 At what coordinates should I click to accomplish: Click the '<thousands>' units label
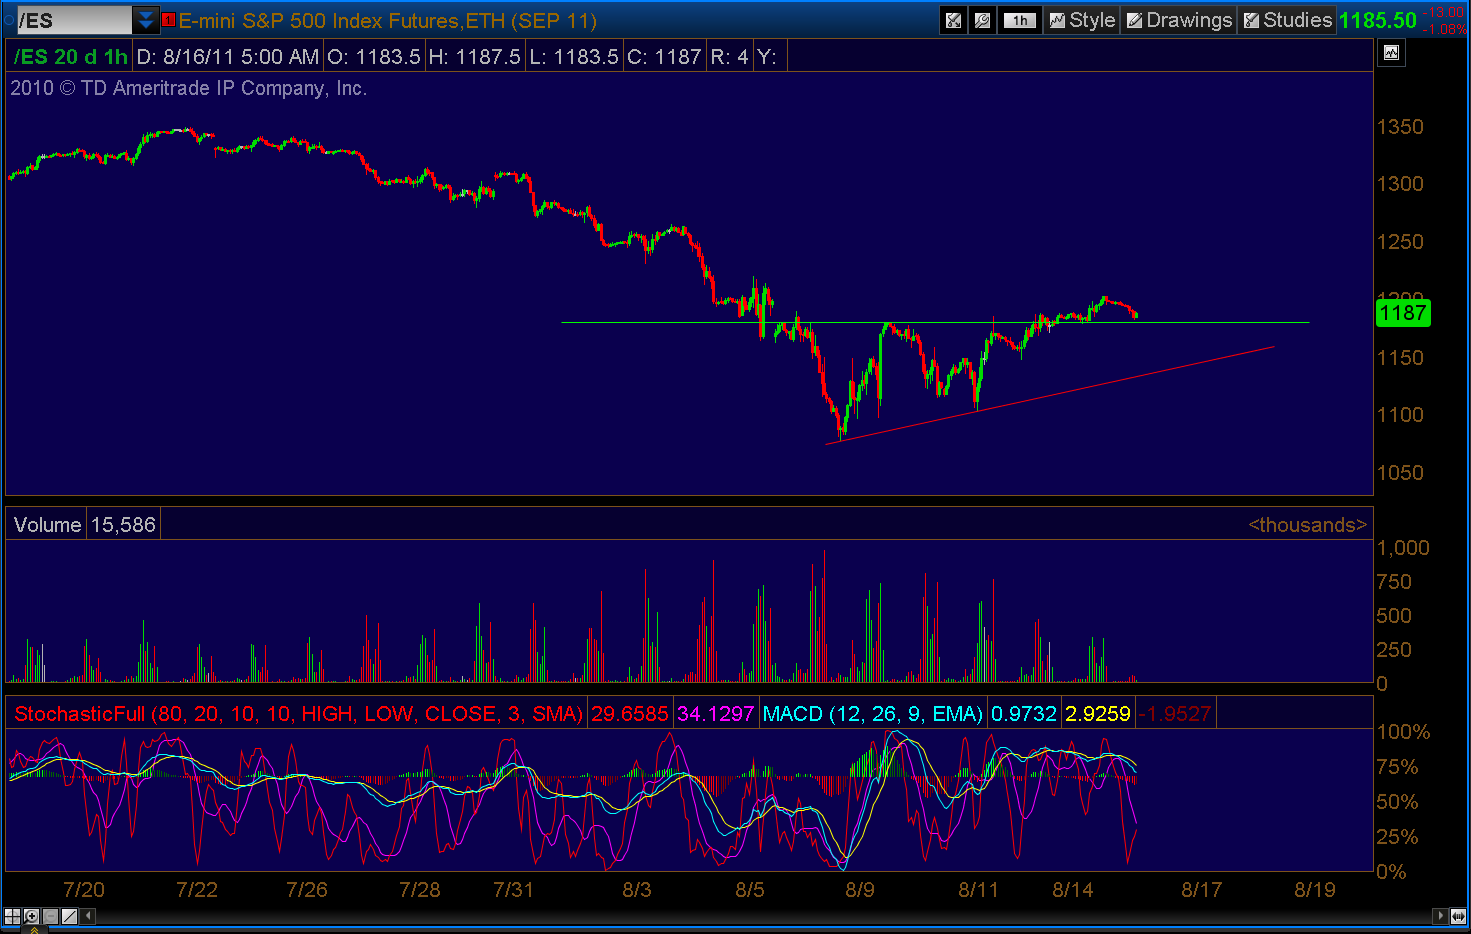(x=1307, y=525)
